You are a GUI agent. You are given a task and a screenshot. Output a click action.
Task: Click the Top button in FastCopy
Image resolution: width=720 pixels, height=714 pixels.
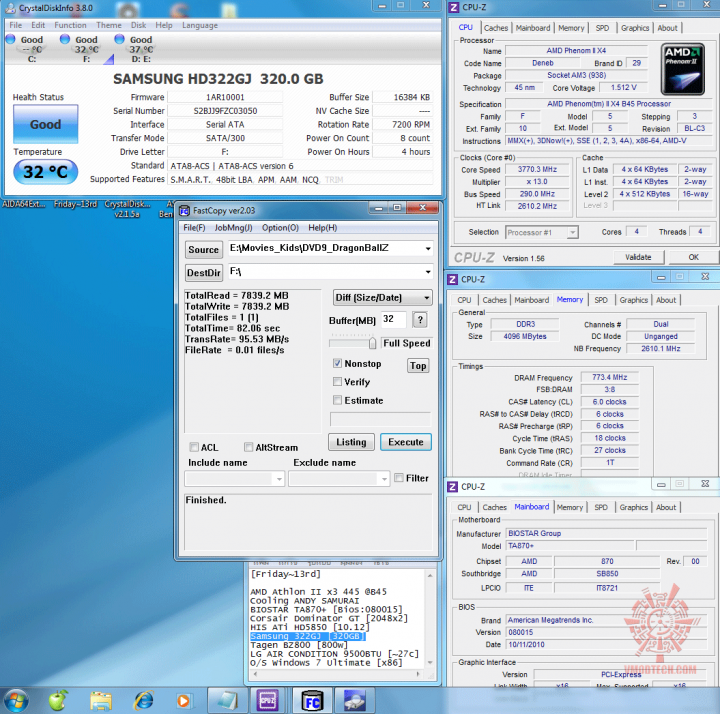418,365
